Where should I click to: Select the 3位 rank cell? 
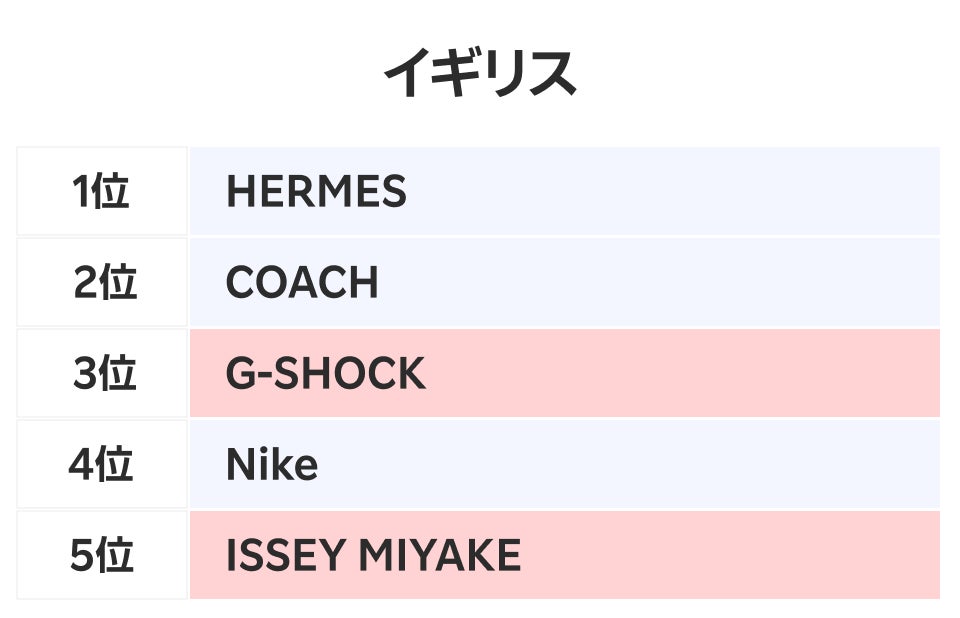point(102,374)
